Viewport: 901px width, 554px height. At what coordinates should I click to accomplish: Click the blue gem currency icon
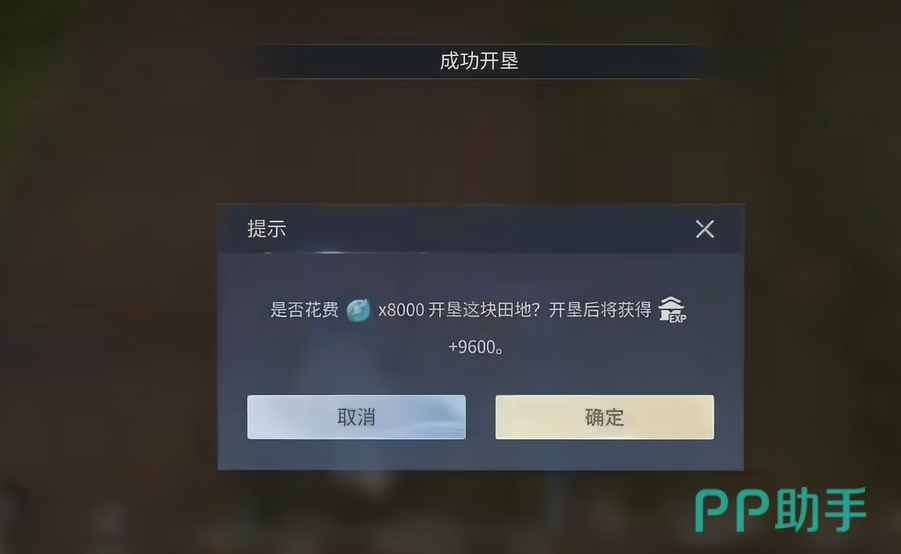coord(358,310)
